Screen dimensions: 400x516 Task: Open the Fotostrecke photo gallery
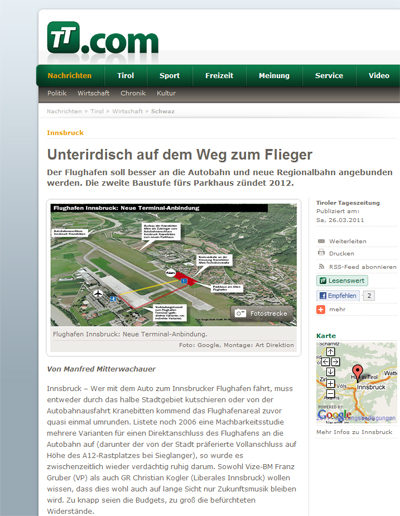tap(262, 313)
